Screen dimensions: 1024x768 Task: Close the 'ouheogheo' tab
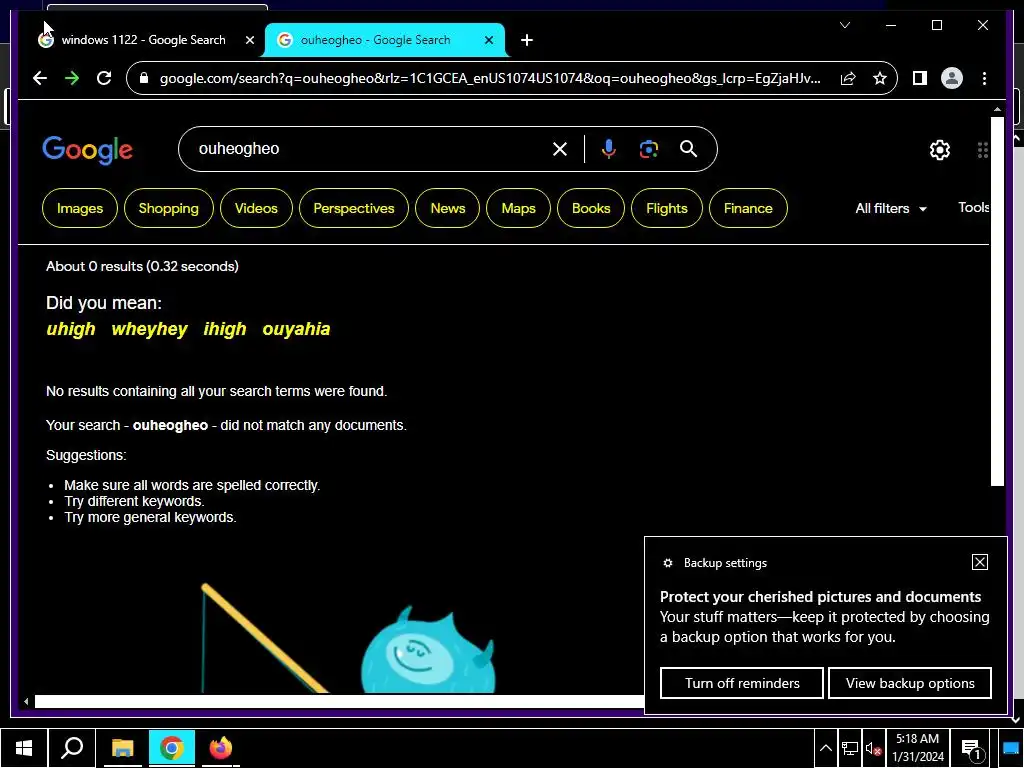pos(488,40)
